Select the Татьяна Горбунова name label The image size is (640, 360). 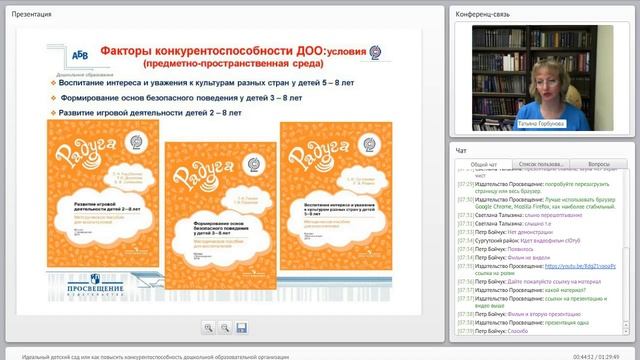pyautogui.click(x=541, y=123)
